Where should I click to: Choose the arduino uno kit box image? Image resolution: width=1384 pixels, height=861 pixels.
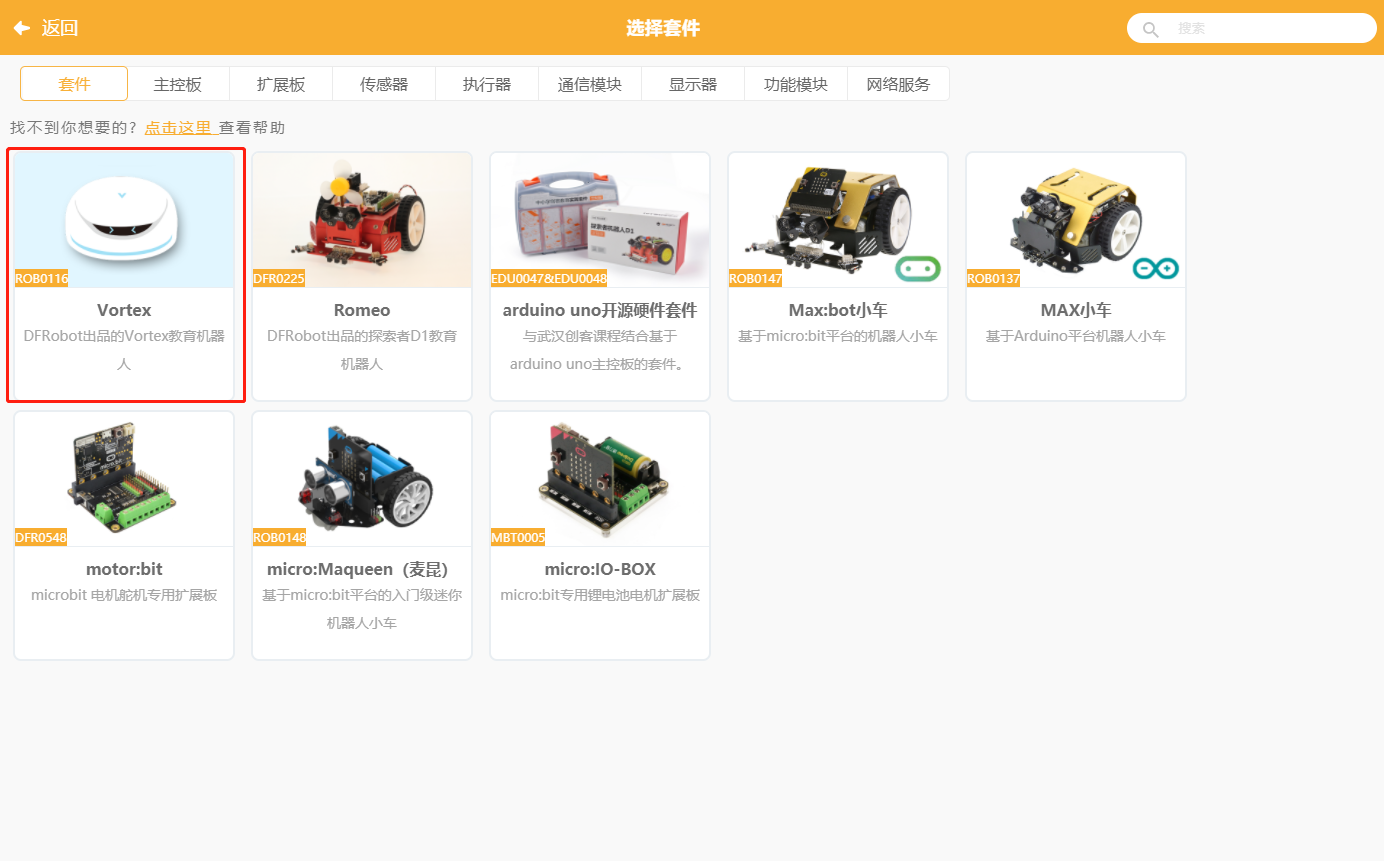600,219
